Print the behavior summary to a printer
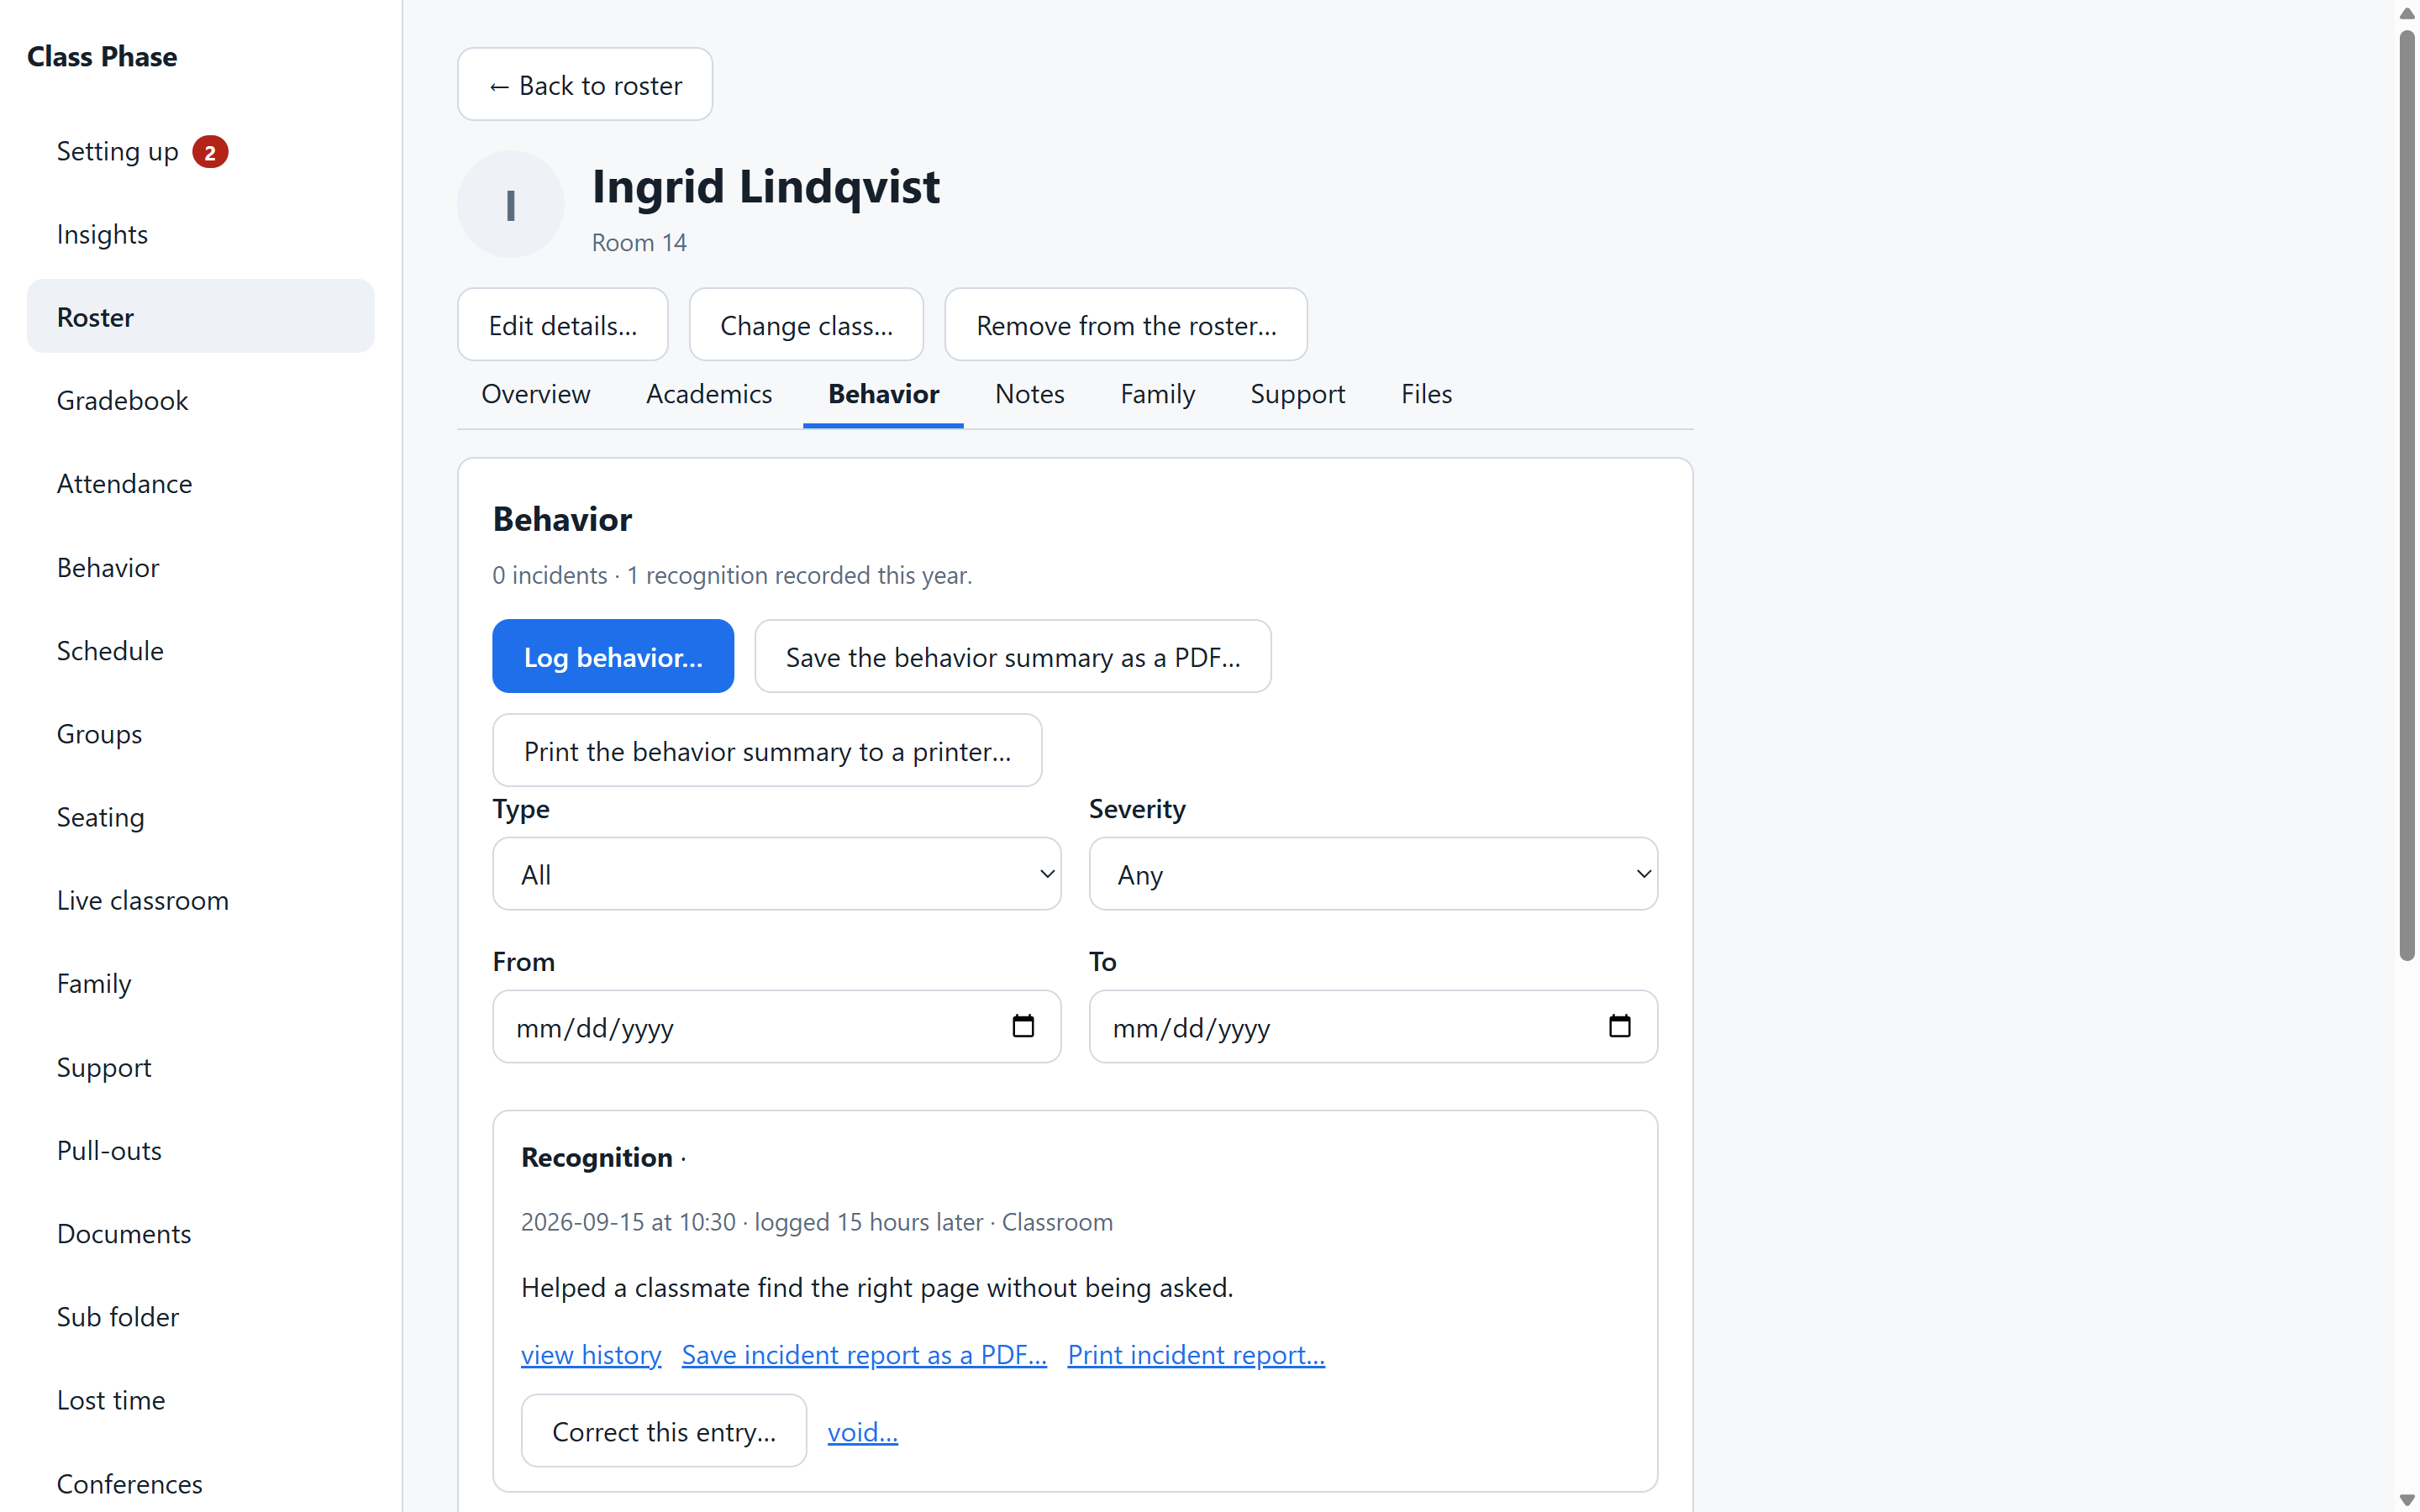This screenshot has width=2420, height=1512. (767, 751)
